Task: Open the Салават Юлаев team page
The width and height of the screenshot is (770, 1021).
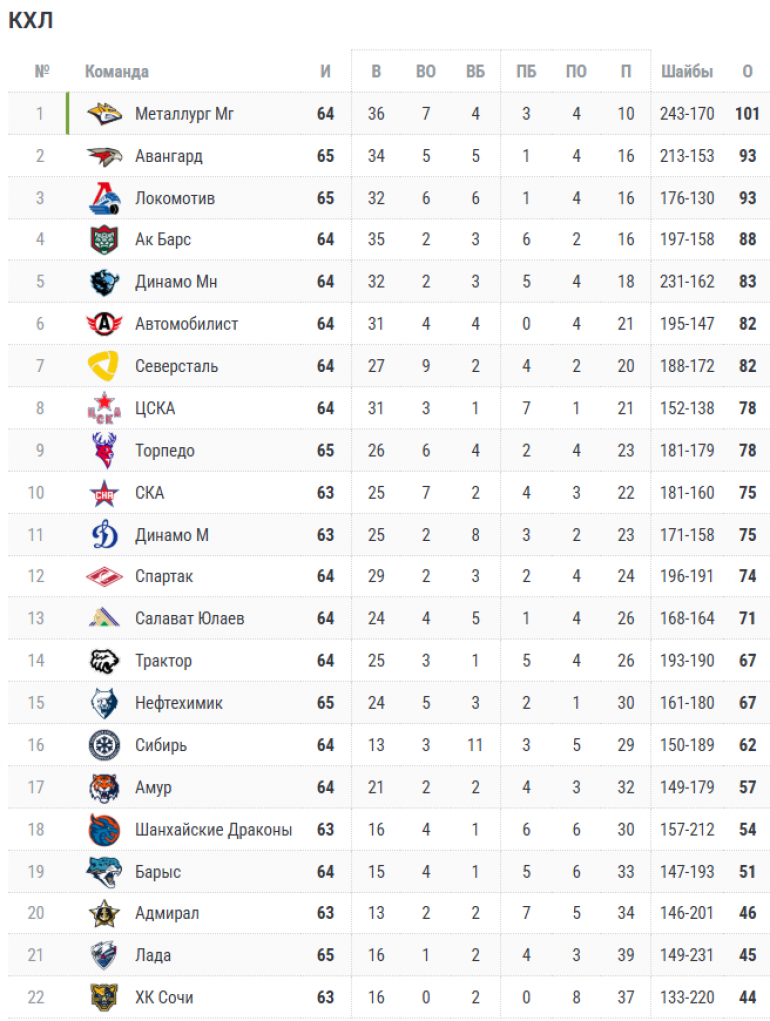Action: pyautogui.click(x=189, y=619)
